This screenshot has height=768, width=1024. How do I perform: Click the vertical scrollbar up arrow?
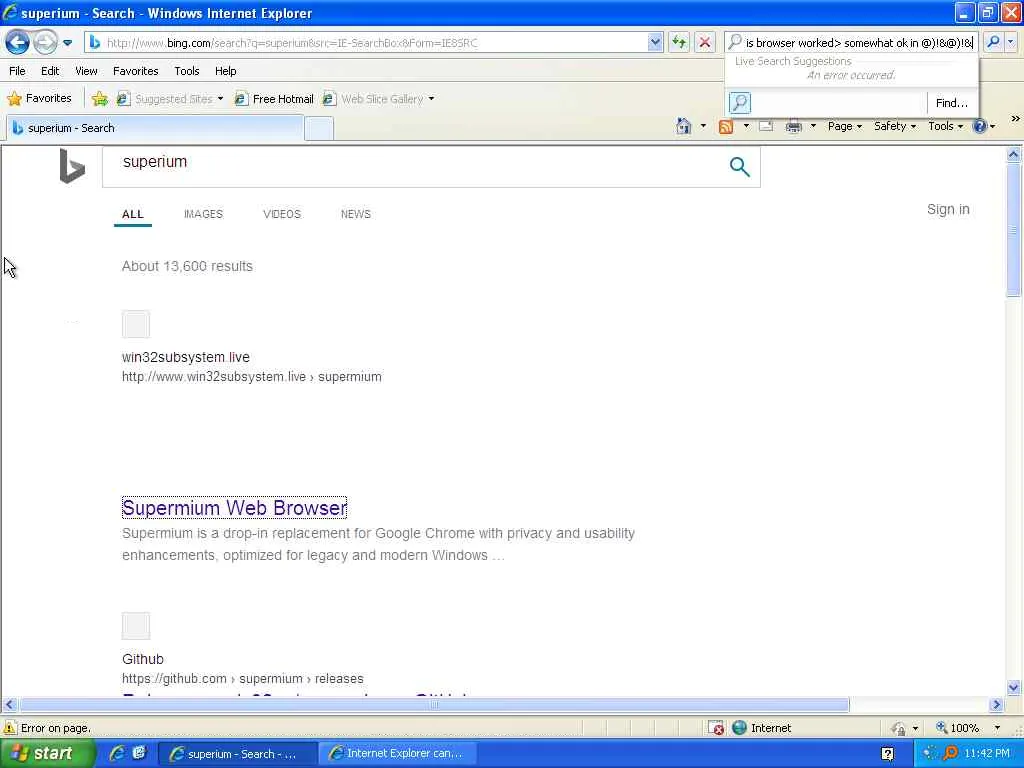(1014, 155)
